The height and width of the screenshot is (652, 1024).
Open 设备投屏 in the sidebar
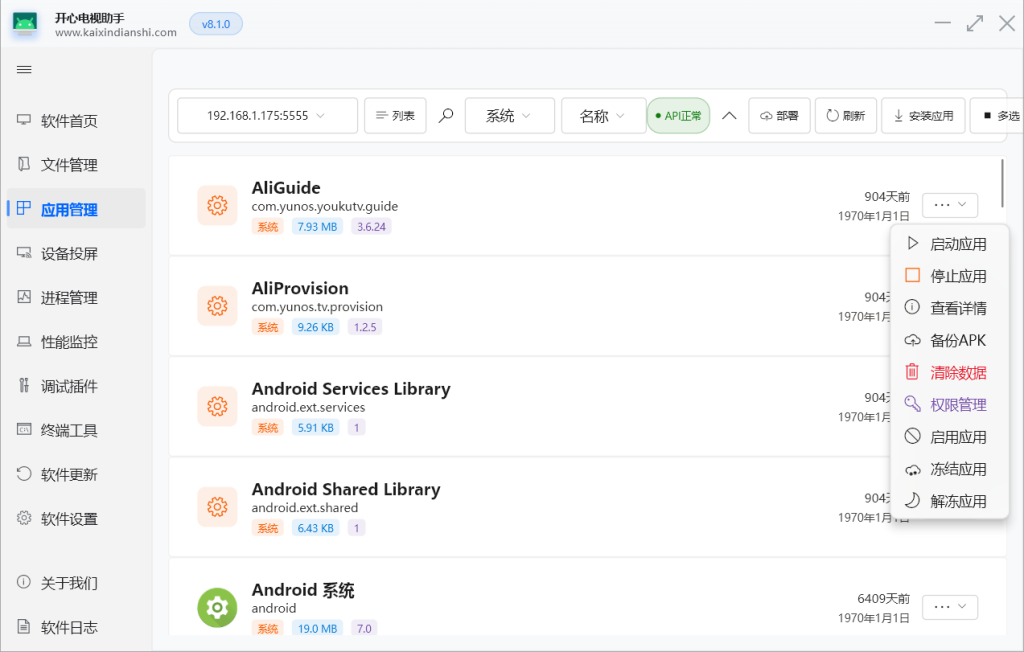click(69, 253)
